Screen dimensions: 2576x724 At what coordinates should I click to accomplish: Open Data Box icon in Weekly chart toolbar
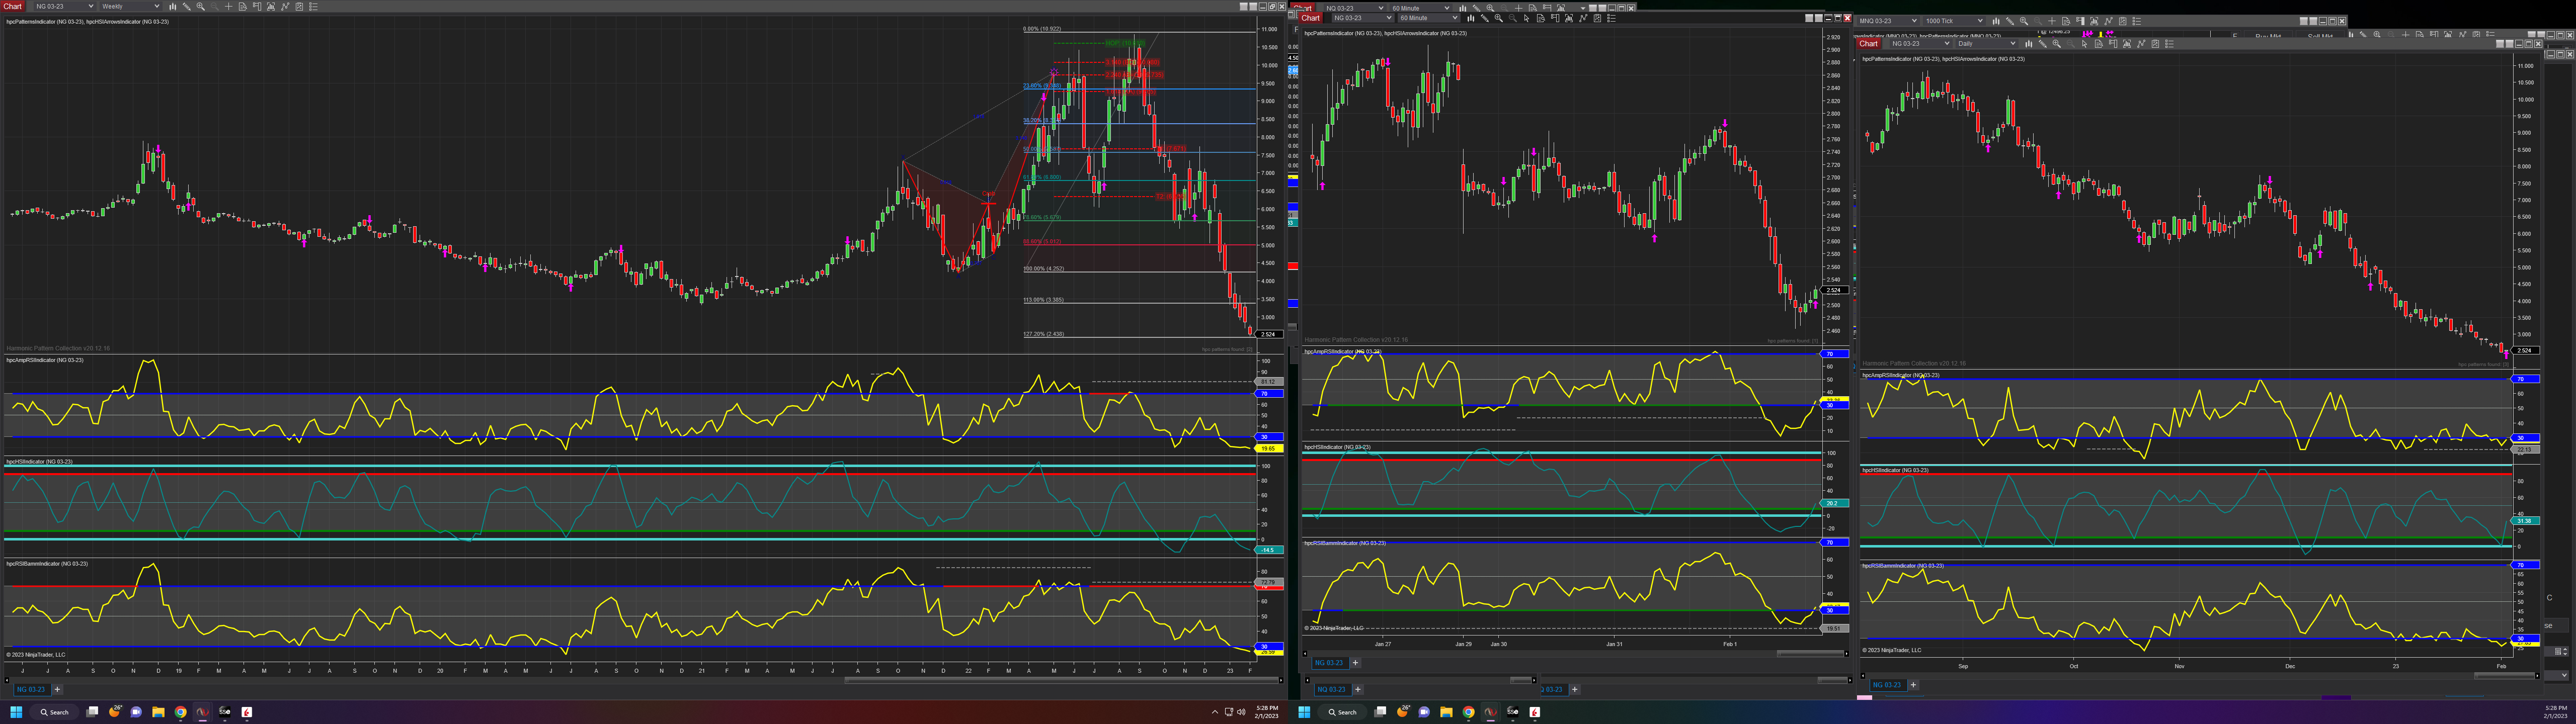243,6
